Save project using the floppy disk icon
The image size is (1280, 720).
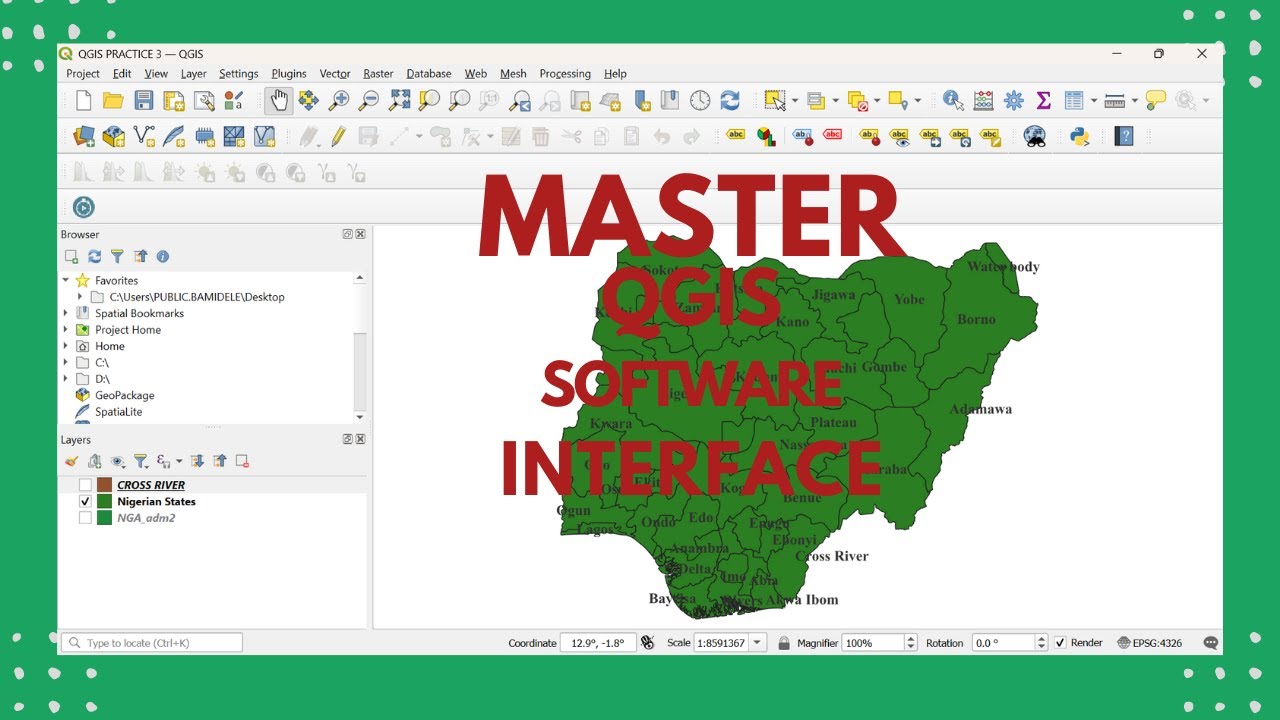[x=143, y=100]
